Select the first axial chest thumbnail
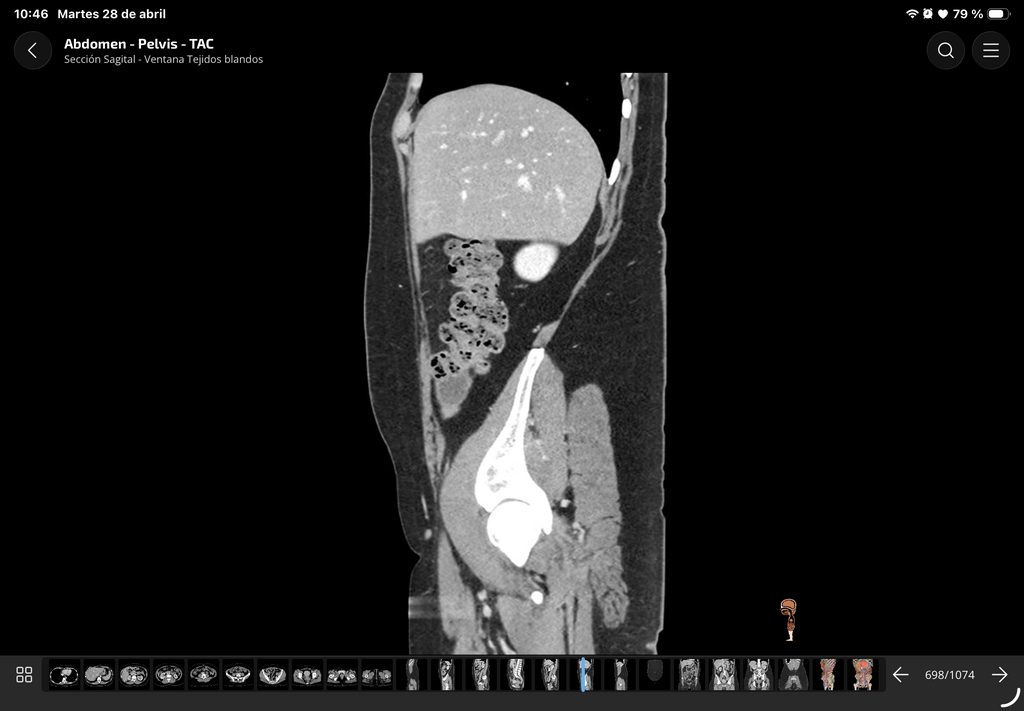The height and width of the screenshot is (711, 1024). tap(64, 675)
